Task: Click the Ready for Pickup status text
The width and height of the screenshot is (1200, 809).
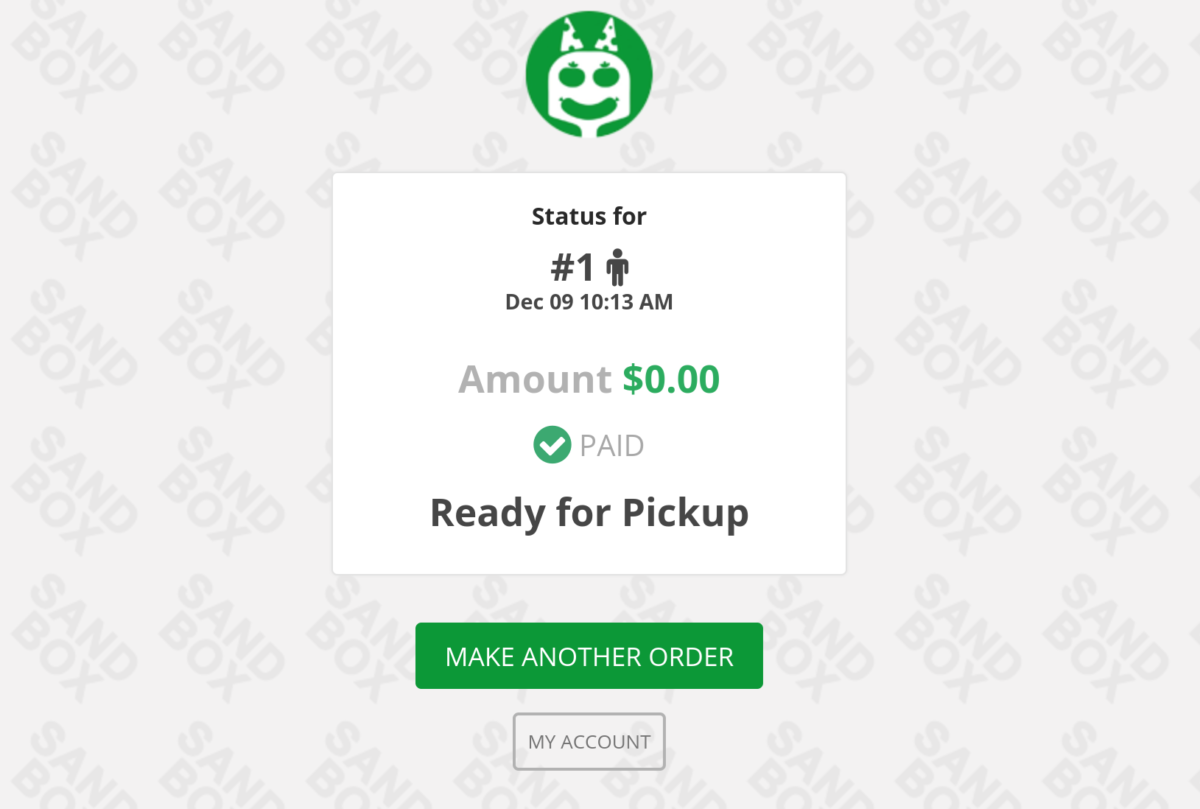Action: pyautogui.click(x=589, y=514)
